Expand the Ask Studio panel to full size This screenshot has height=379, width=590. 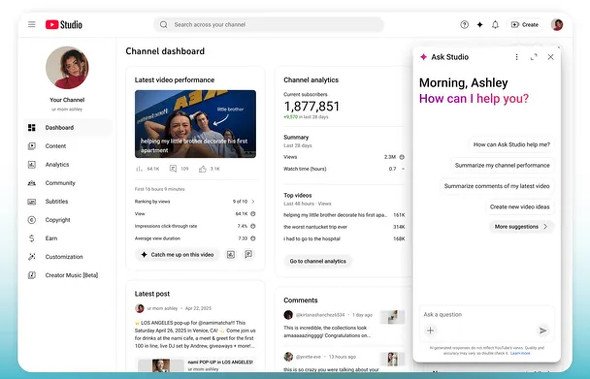tap(534, 57)
